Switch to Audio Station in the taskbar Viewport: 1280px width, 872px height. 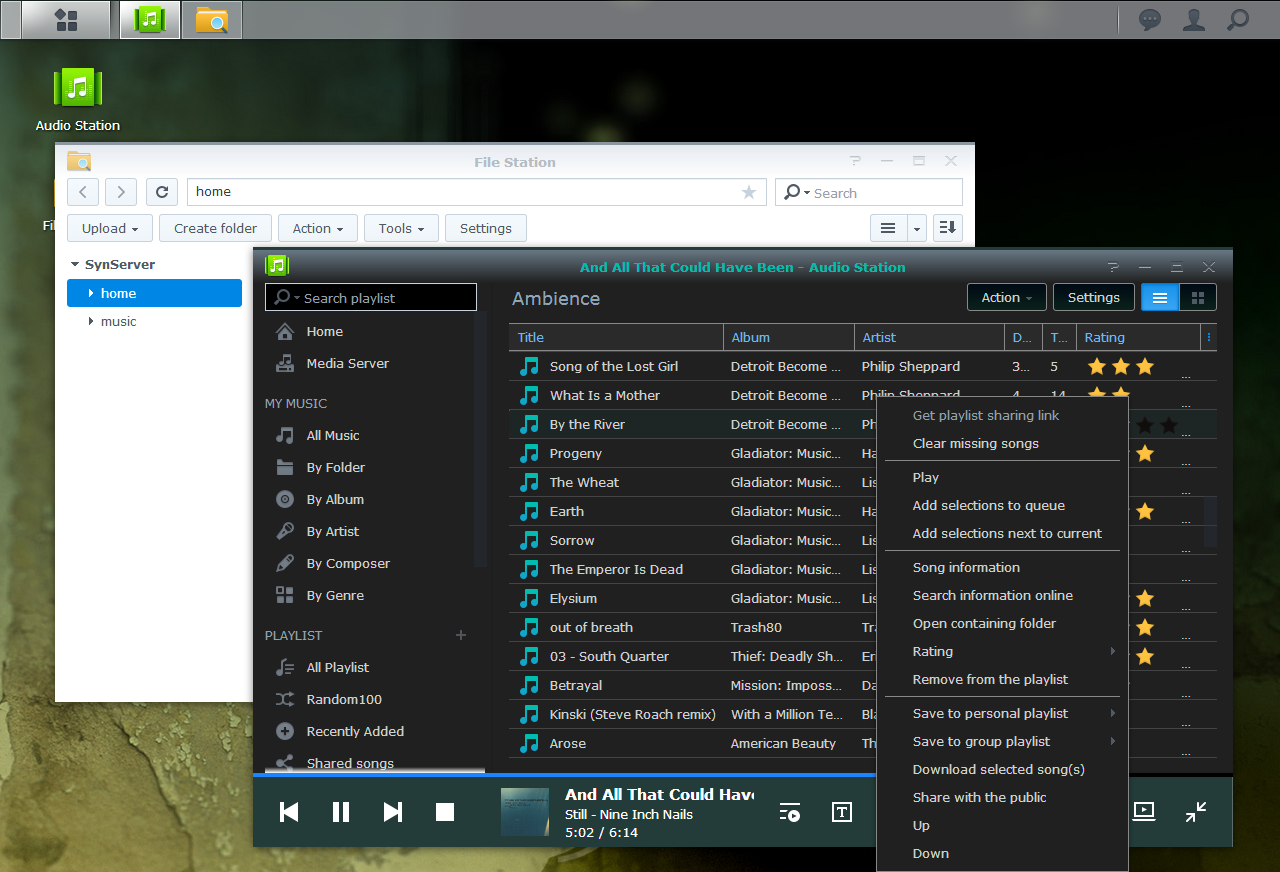click(150, 20)
